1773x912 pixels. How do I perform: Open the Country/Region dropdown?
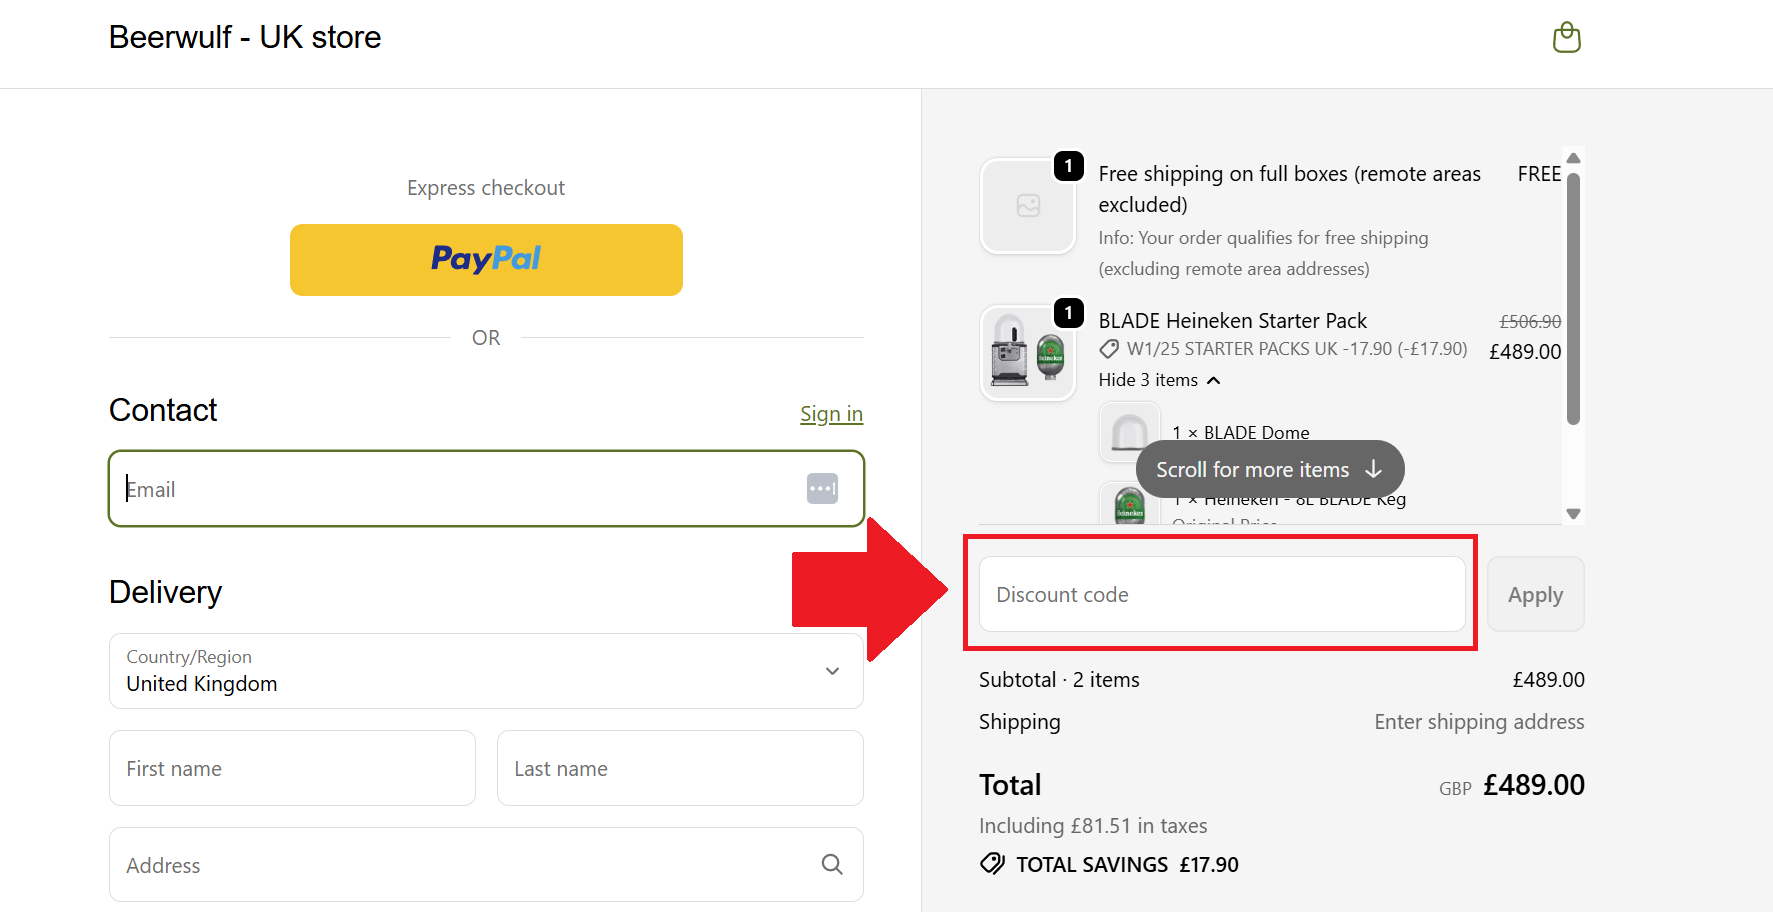click(486, 671)
